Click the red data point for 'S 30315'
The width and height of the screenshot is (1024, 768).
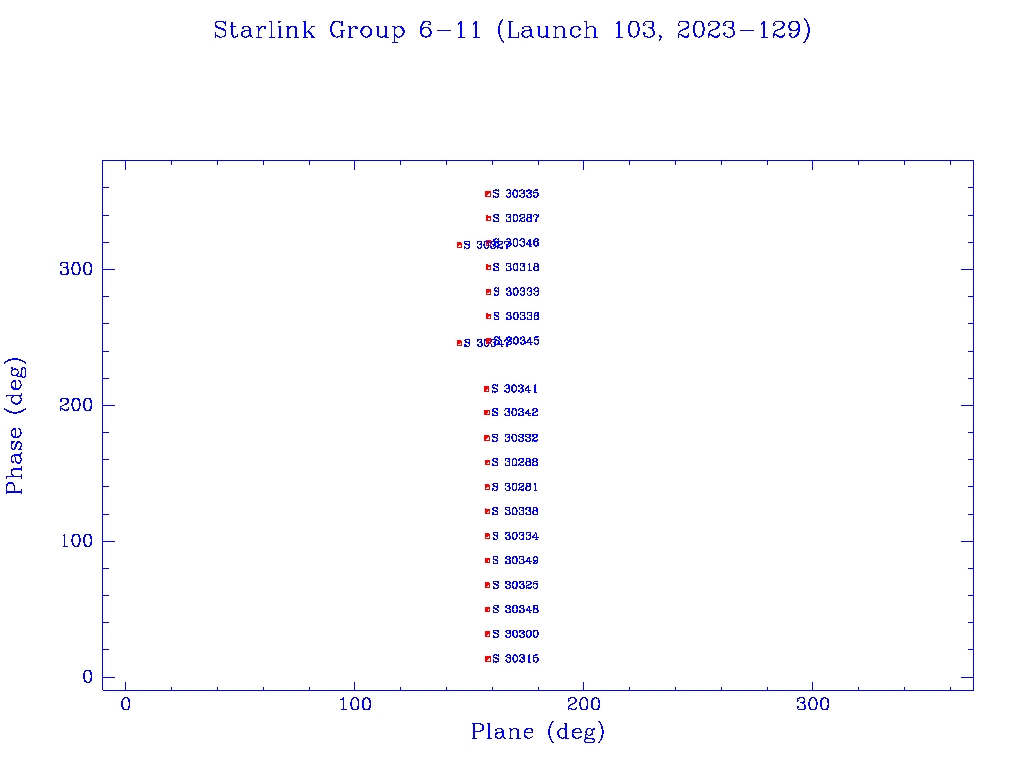point(488,659)
